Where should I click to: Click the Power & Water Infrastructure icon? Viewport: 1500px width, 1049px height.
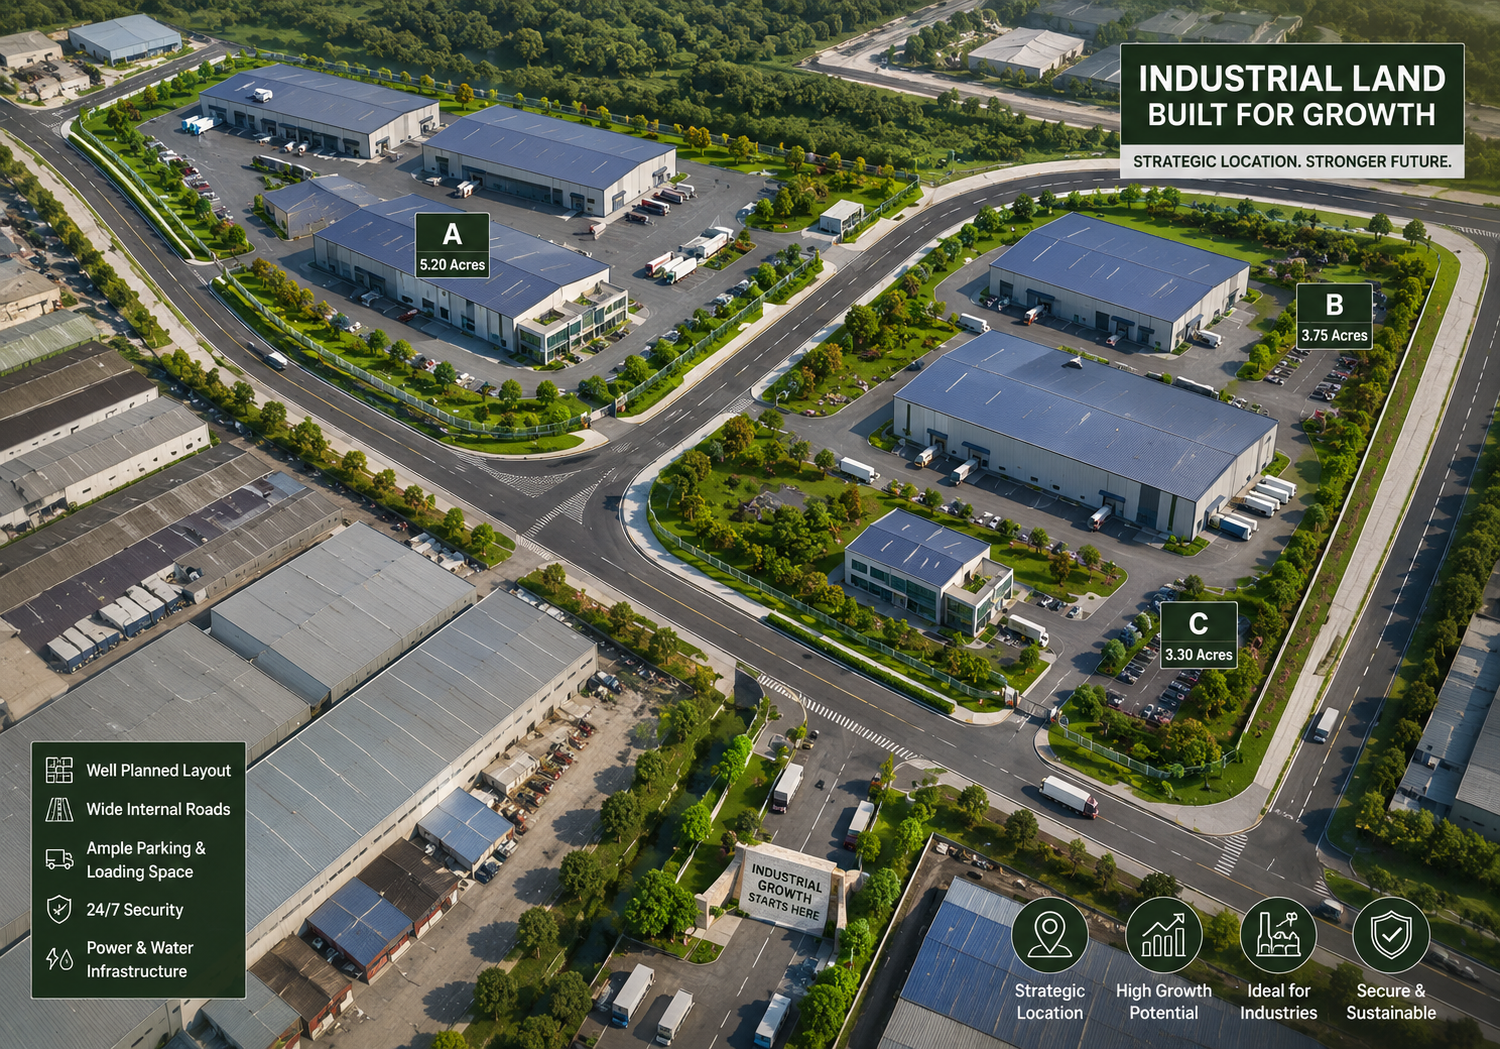59,959
